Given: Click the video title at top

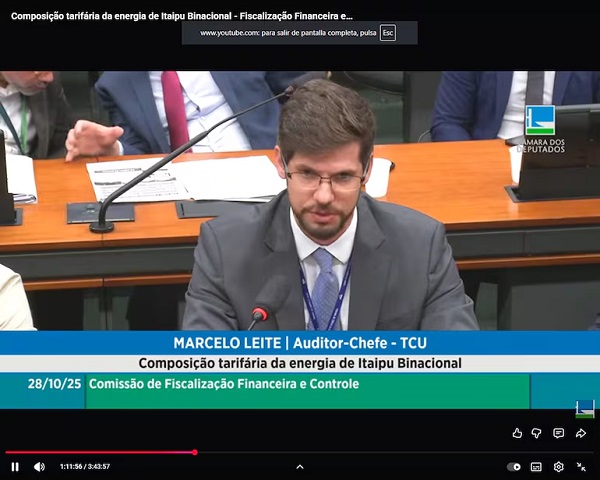Looking at the screenshot, I should 181,16.
